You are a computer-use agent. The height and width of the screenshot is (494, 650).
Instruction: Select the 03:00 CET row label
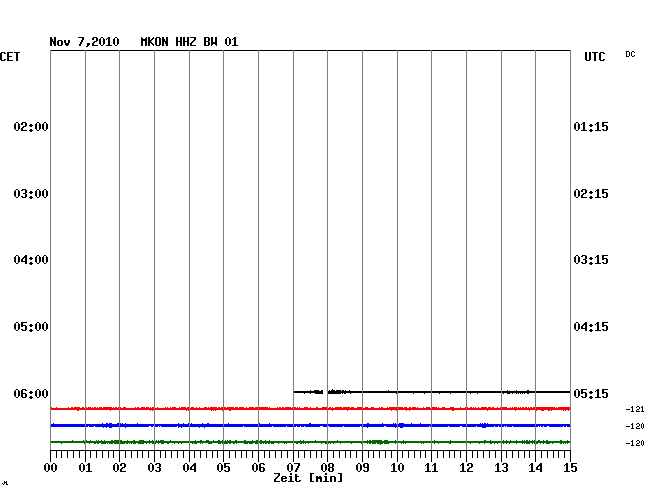click(x=31, y=194)
